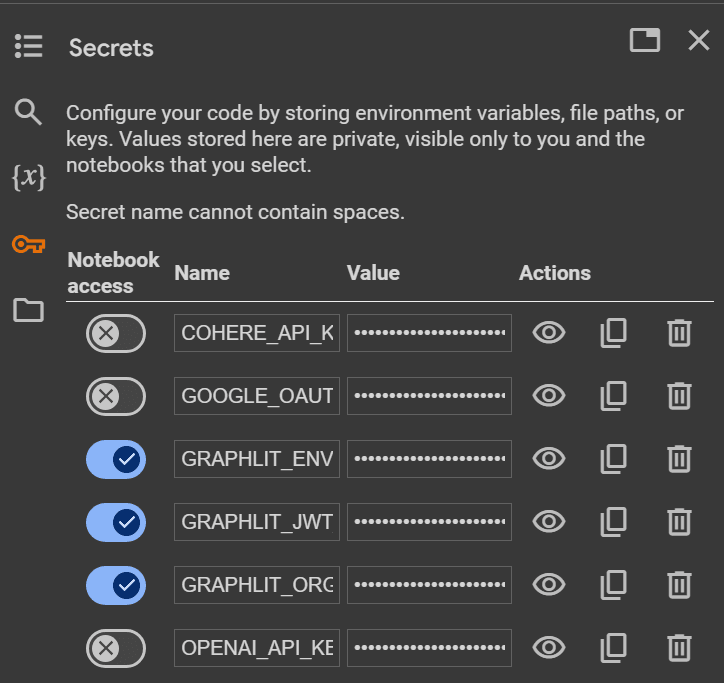Delete the OPENAI_API_KEY secret

(x=679, y=648)
